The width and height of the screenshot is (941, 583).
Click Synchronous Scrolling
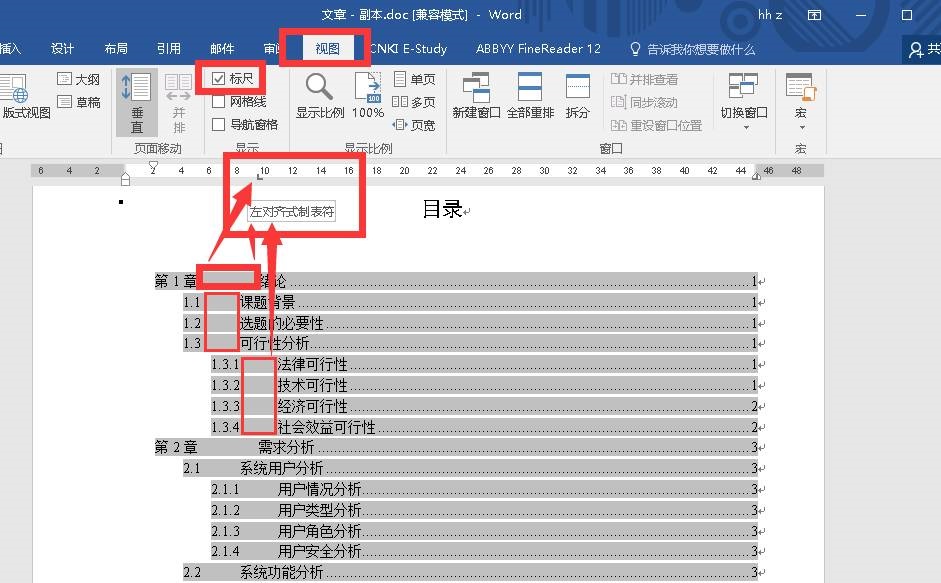pos(644,102)
